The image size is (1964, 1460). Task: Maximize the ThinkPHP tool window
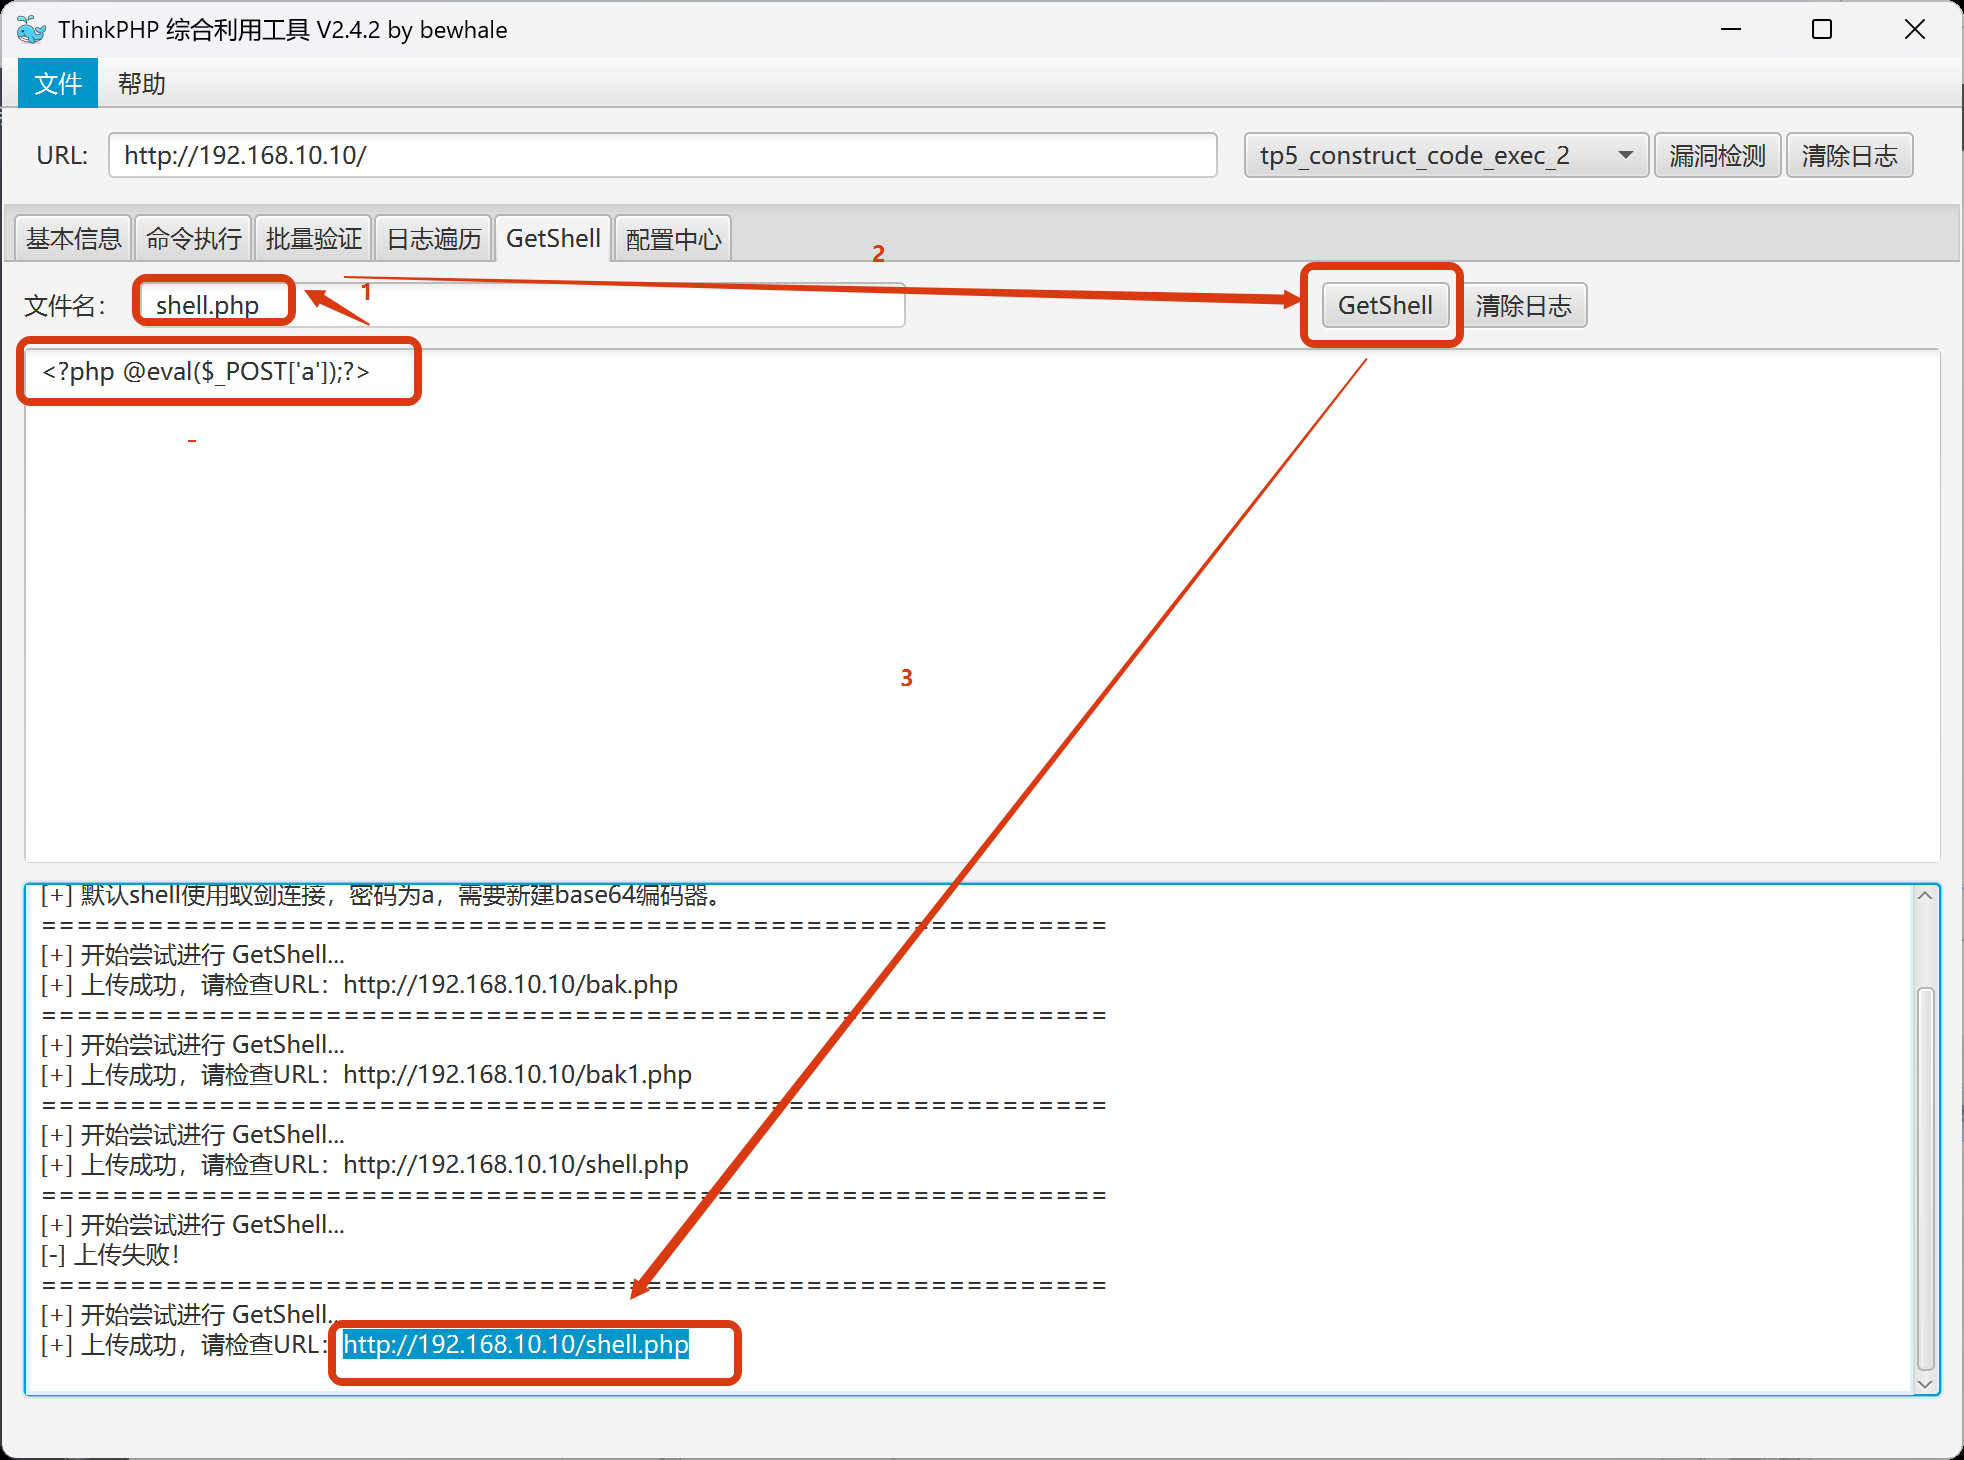tap(1821, 30)
